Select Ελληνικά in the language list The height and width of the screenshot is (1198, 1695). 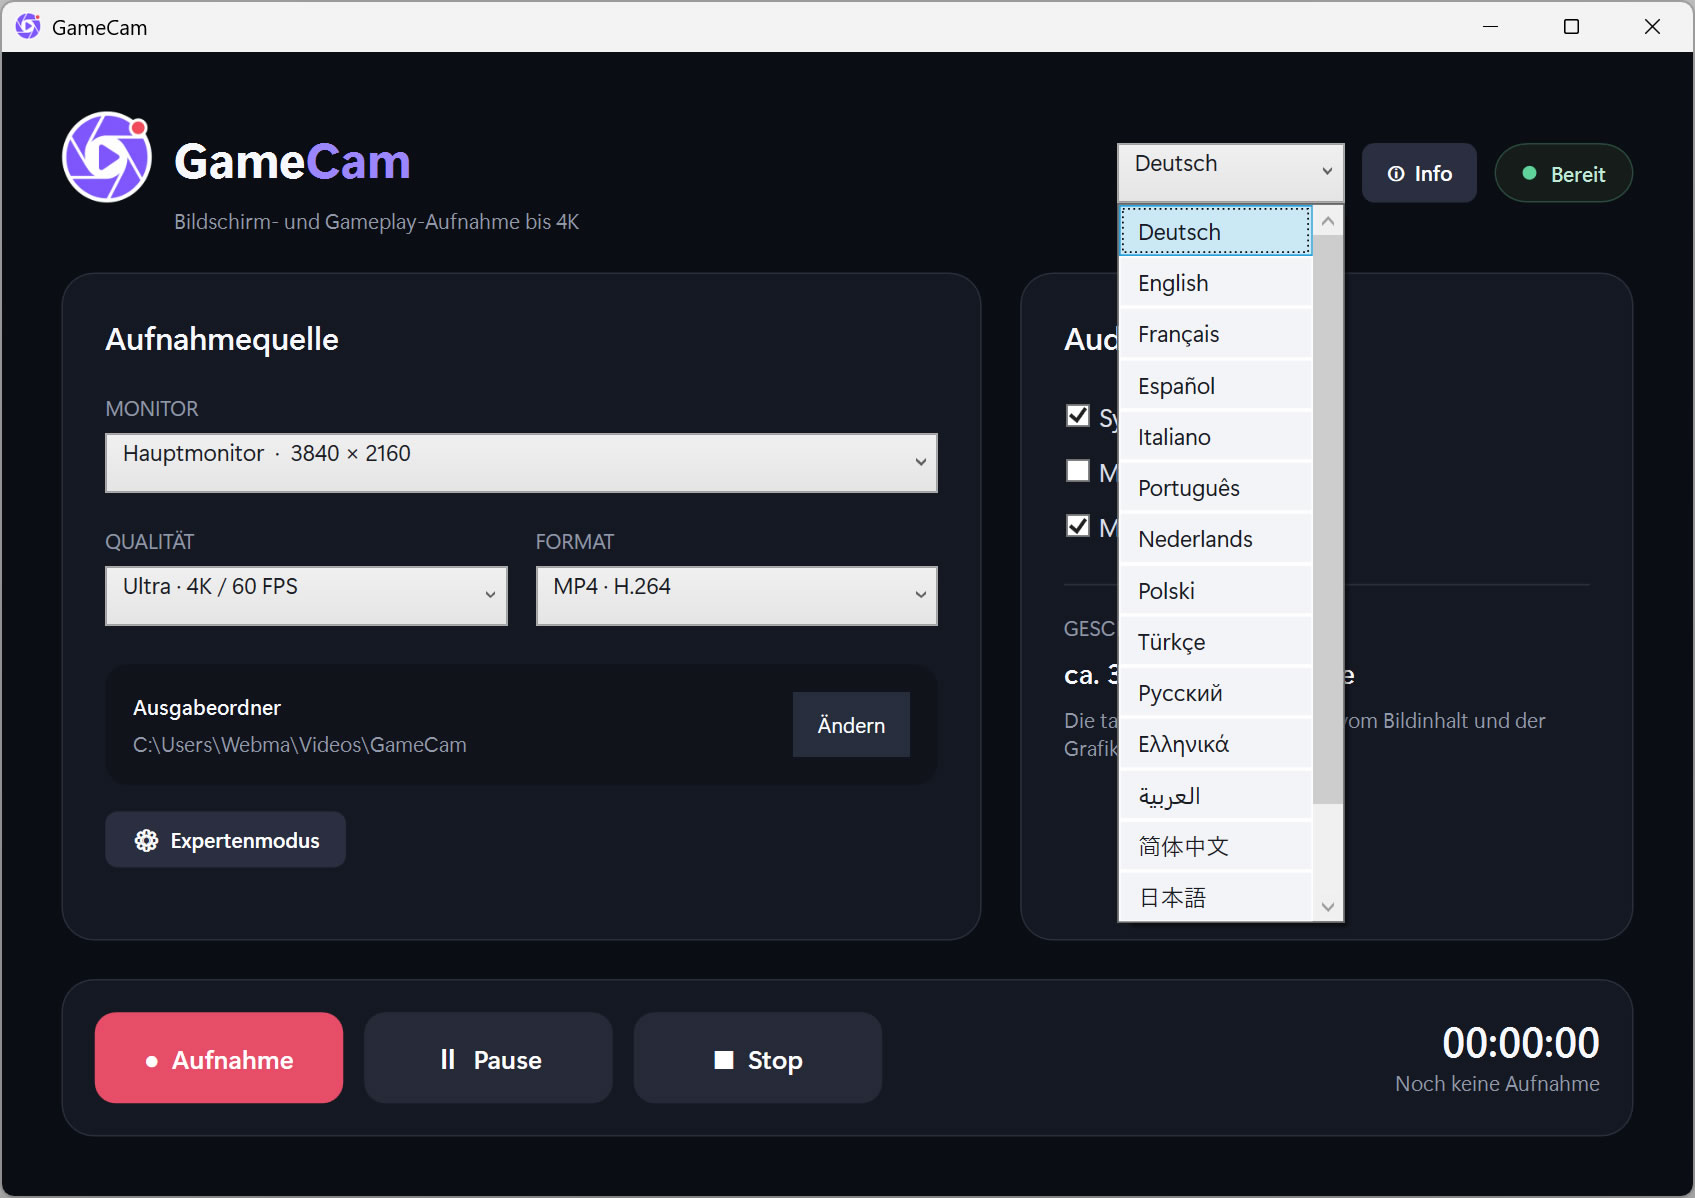1215,744
